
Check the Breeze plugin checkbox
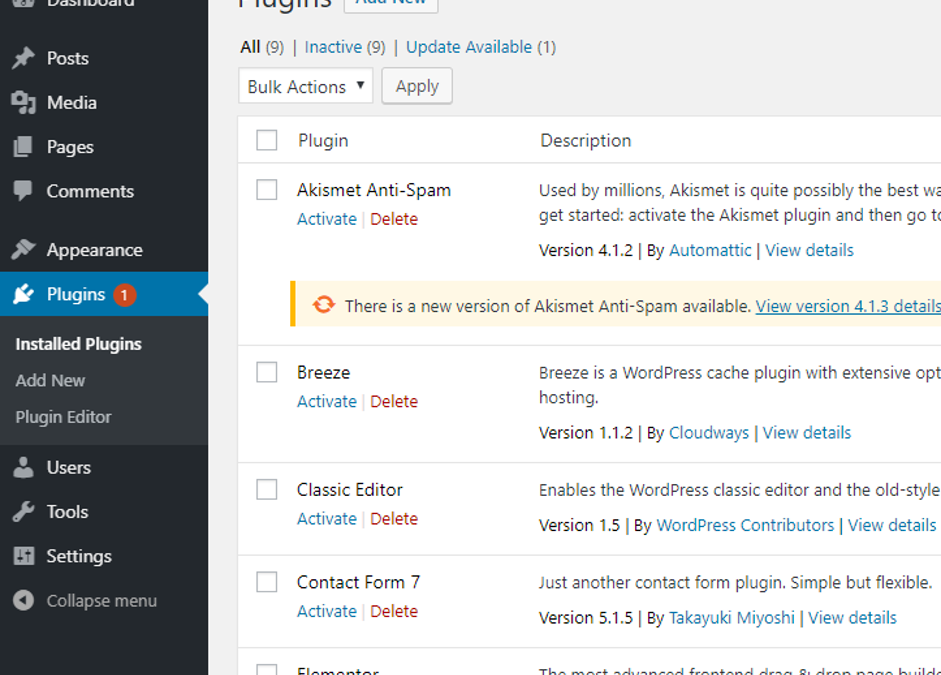pyautogui.click(x=266, y=372)
